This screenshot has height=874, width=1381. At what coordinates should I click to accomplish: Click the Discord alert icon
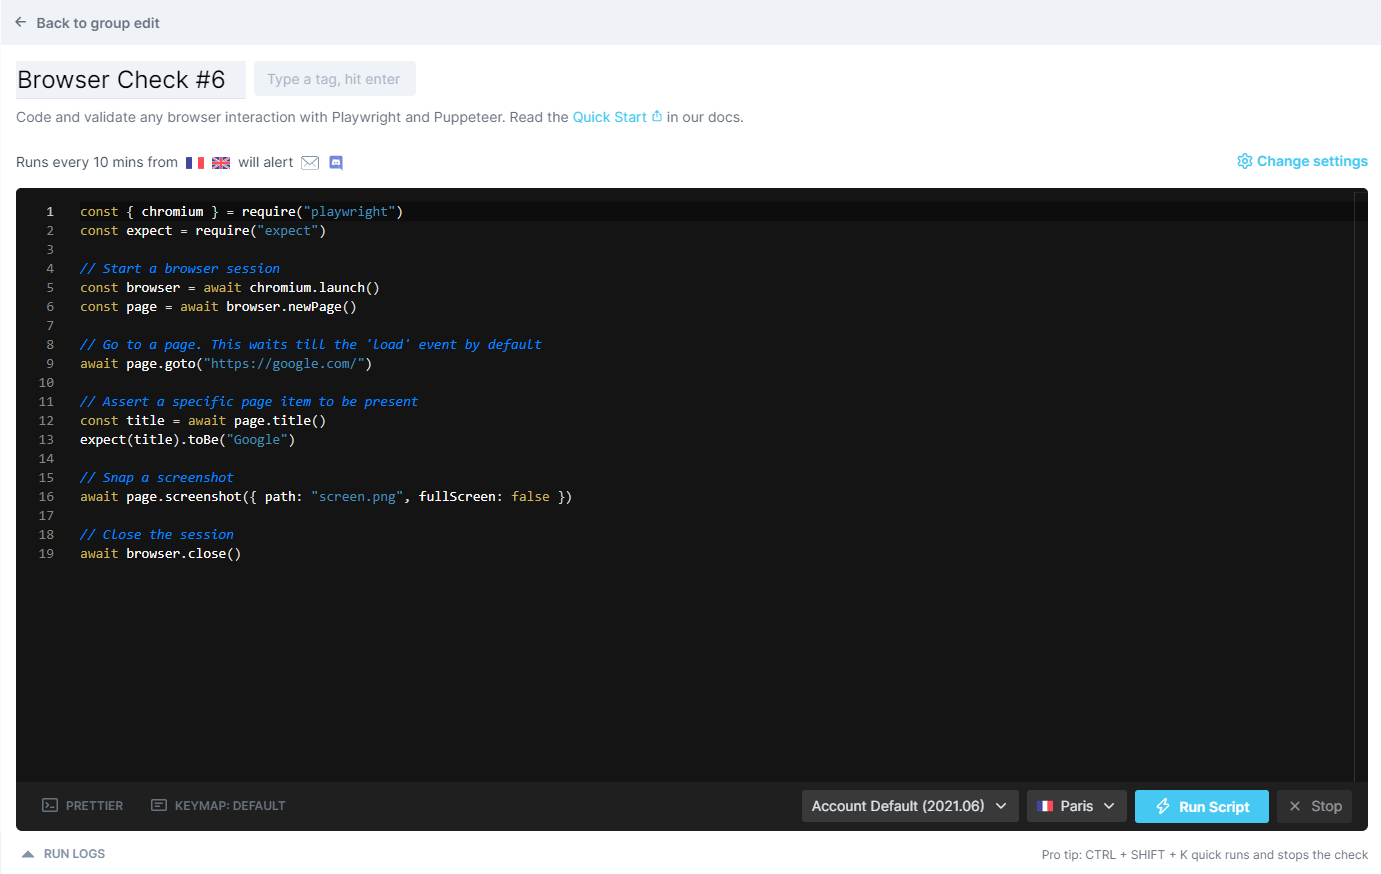coord(335,162)
